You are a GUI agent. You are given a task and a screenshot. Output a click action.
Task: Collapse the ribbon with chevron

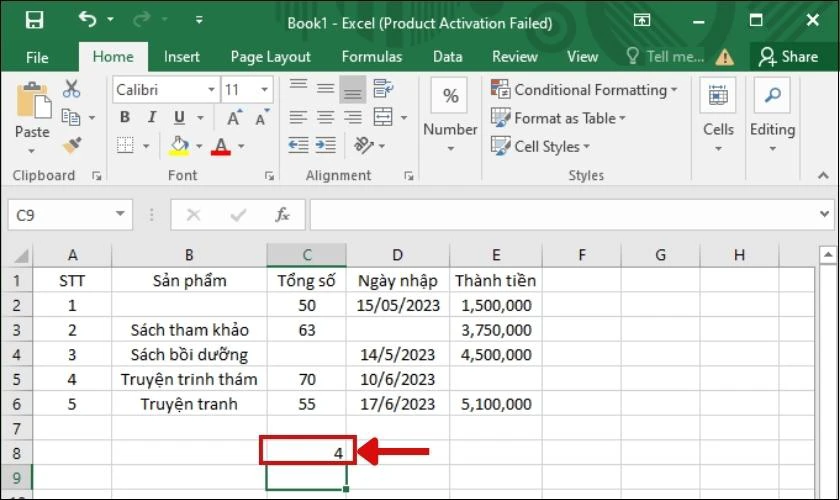(823, 176)
